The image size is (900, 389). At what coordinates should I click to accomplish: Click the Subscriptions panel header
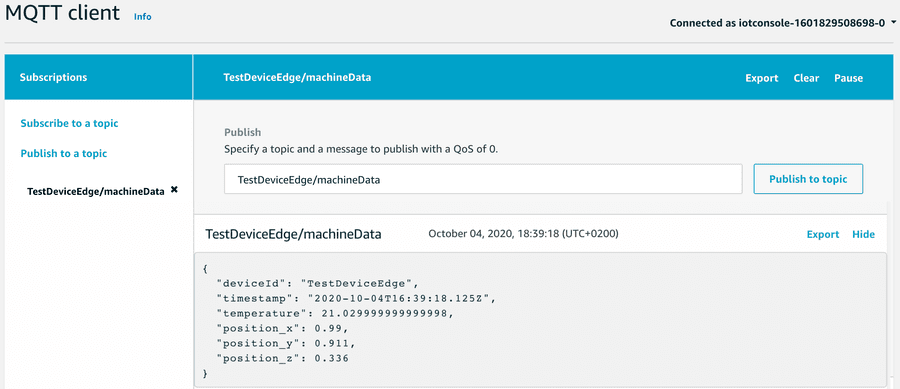click(99, 77)
